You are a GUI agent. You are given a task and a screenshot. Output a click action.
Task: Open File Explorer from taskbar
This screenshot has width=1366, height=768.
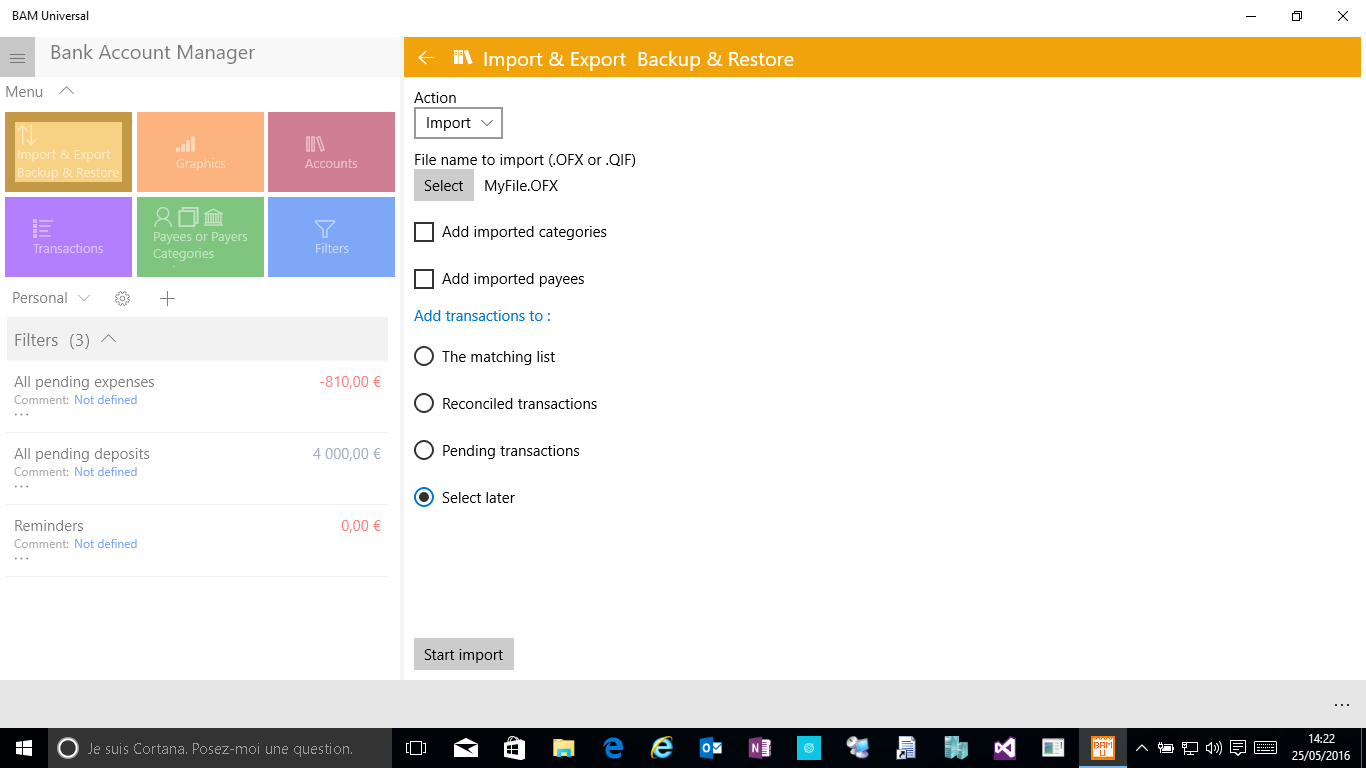[x=564, y=748]
